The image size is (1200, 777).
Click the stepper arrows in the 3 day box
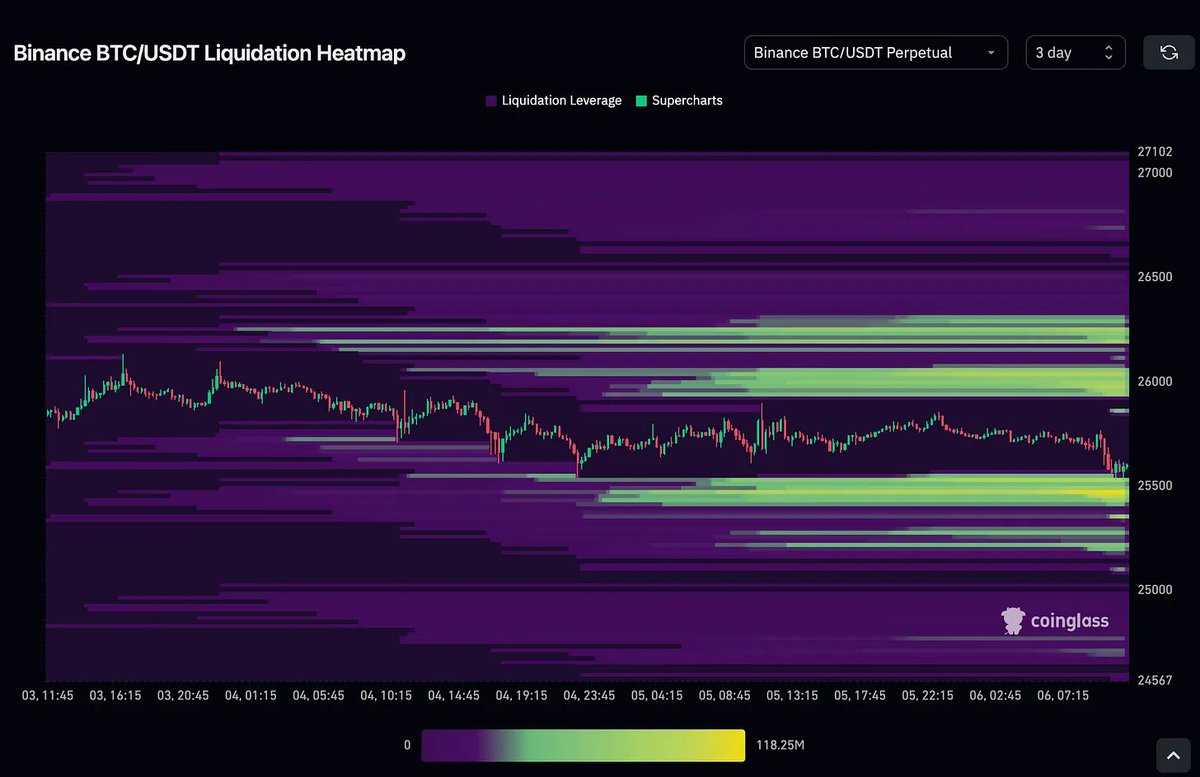pos(1108,53)
